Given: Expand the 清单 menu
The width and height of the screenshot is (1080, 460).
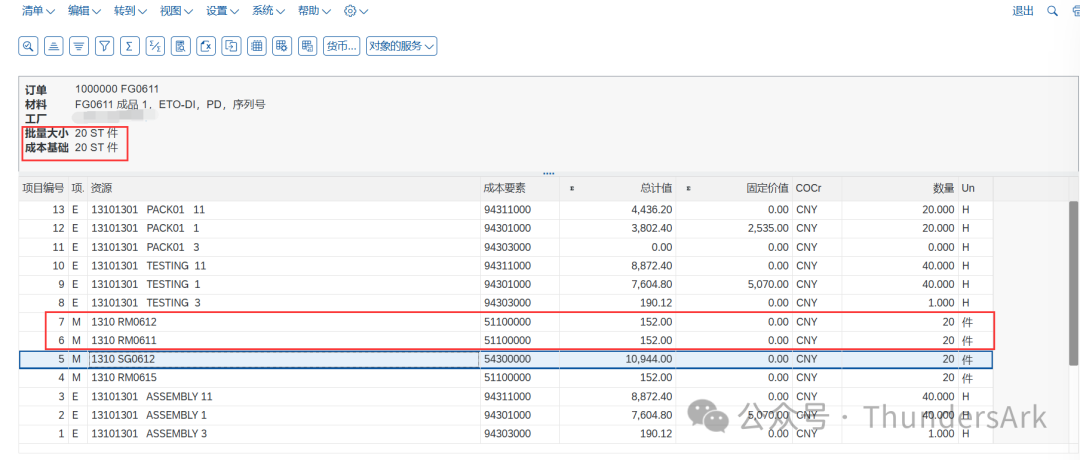Looking at the screenshot, I should point(39,11).
